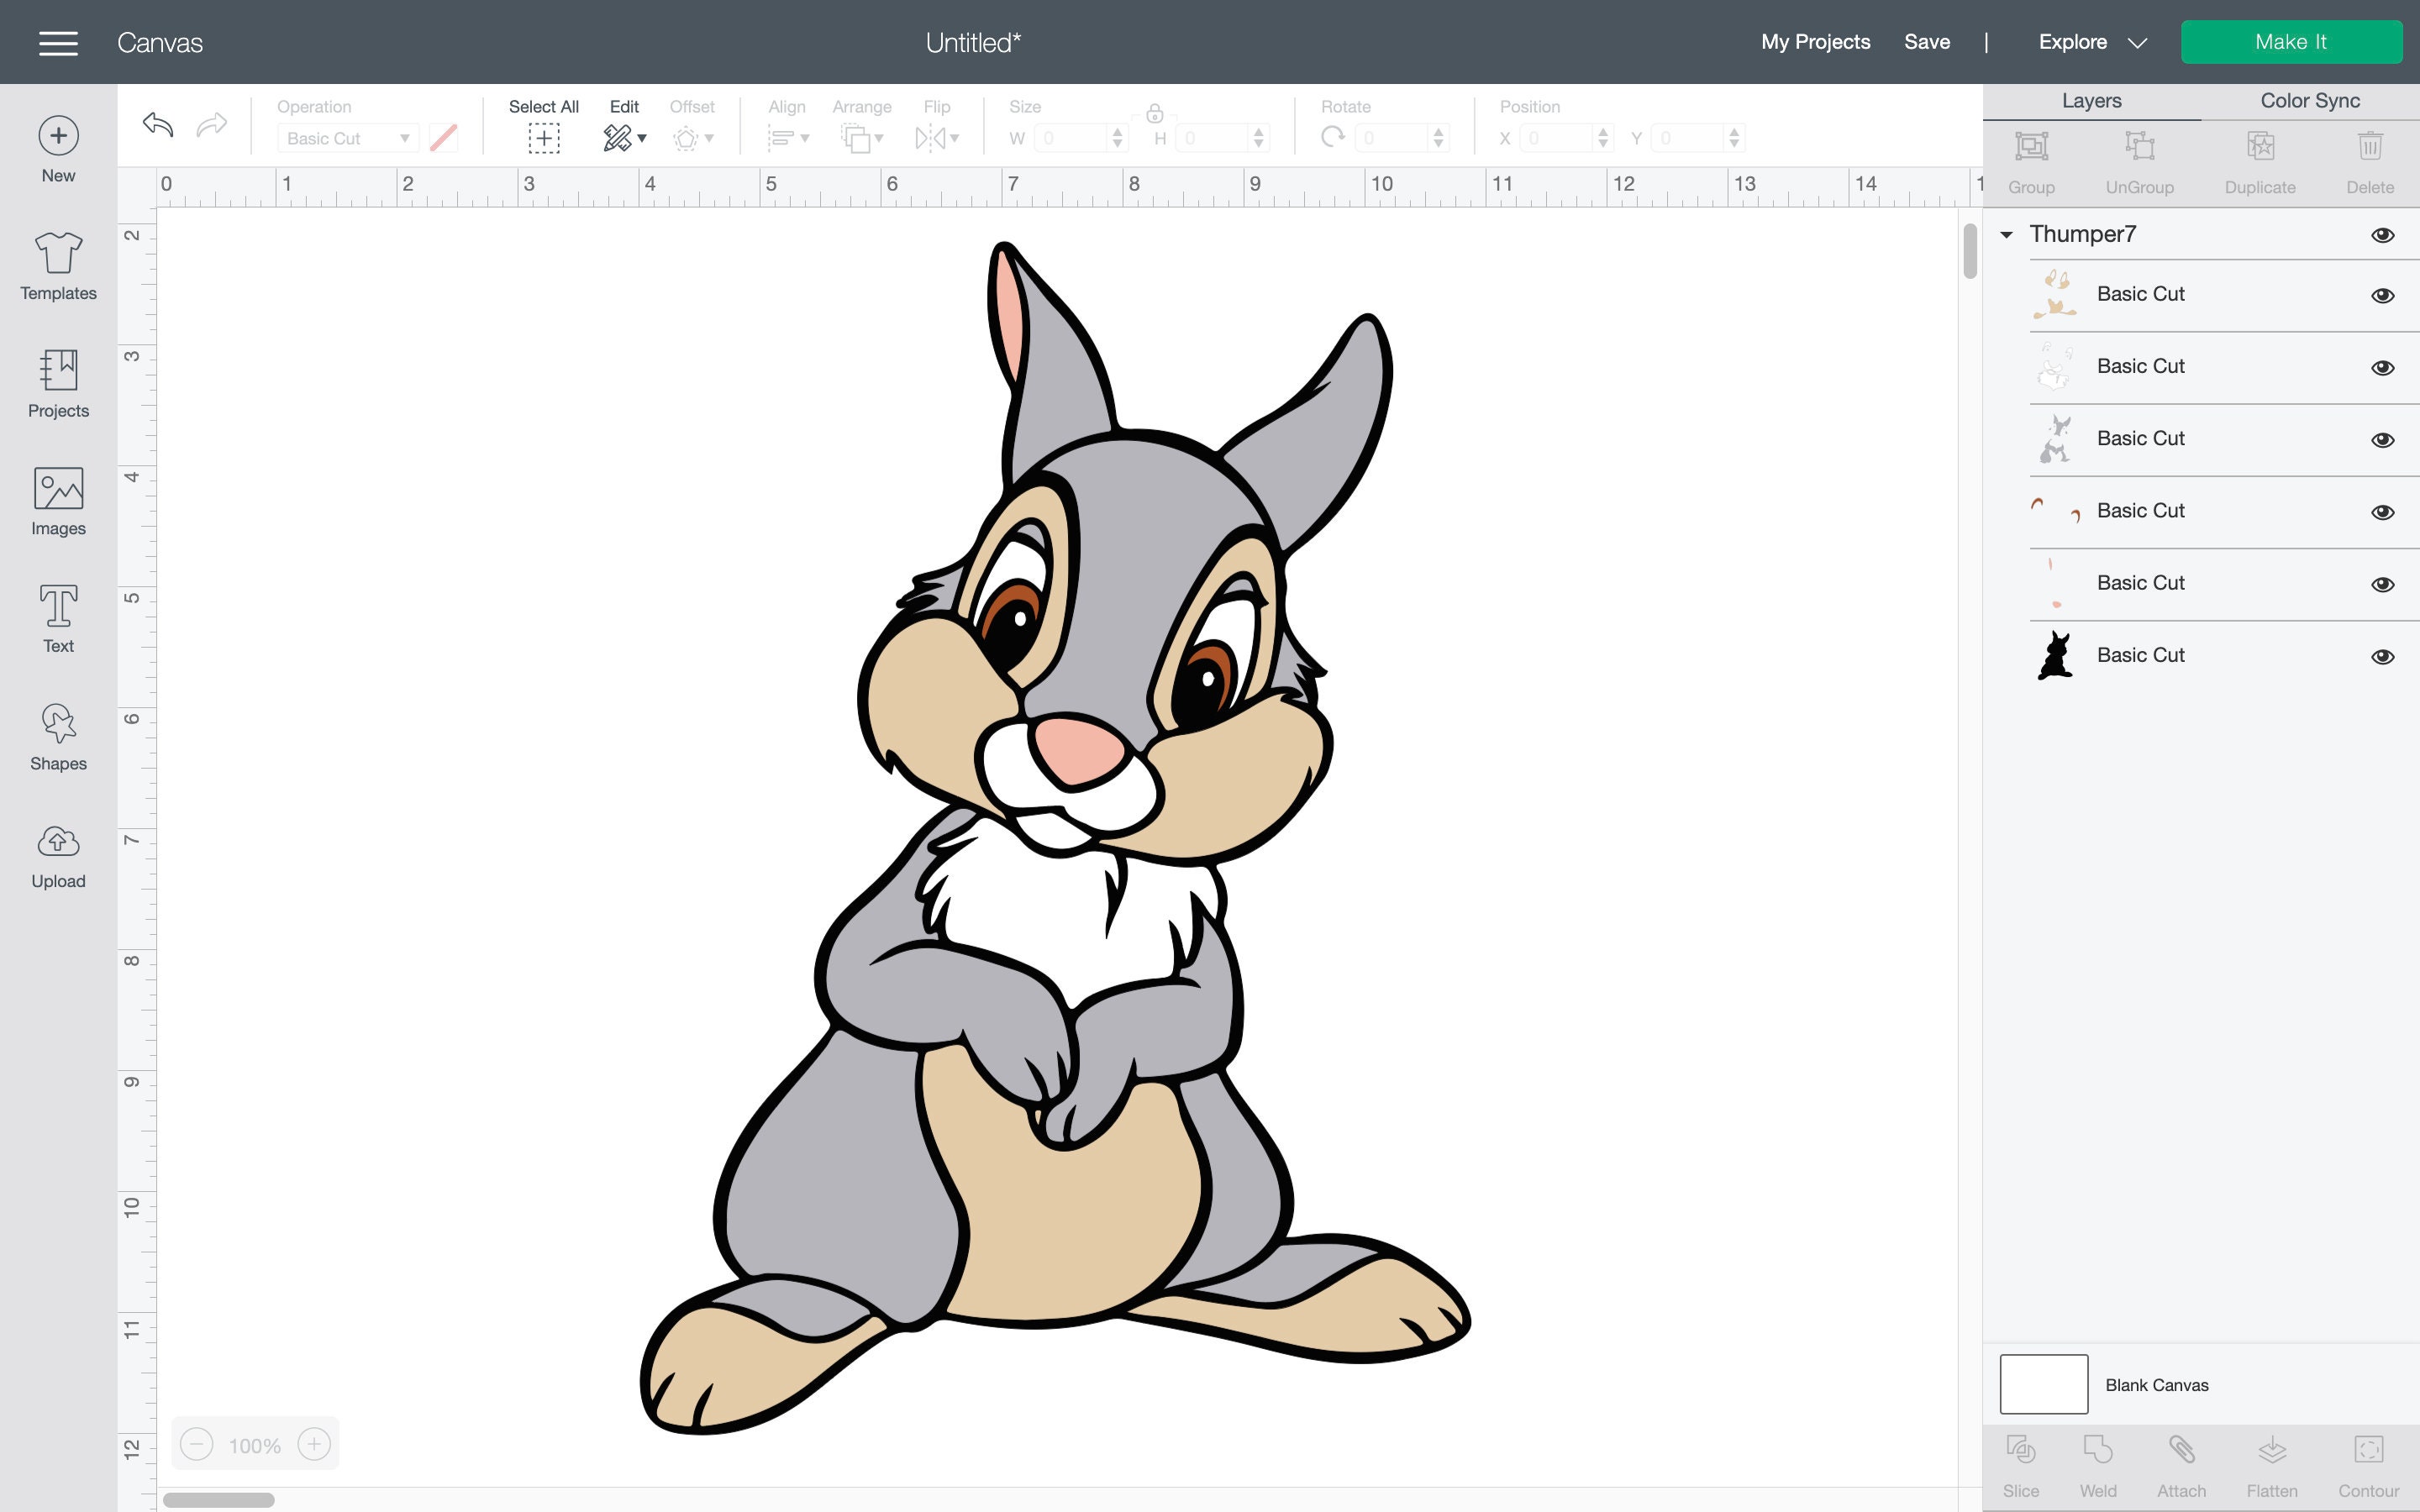Switch to the Color Sync tab
Screen dimensions: 2420x1512
tap(2310, 100)
